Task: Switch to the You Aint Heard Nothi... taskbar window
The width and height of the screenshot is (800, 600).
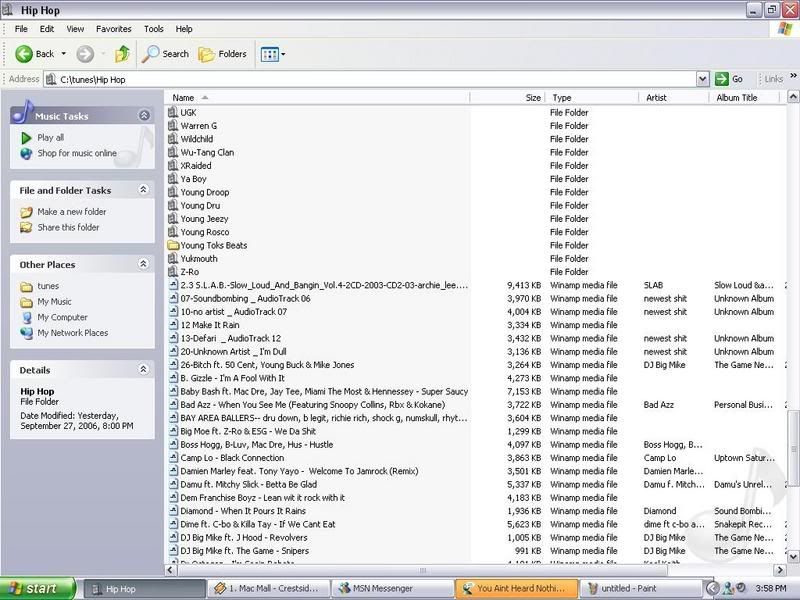Action: pos(516,588)
